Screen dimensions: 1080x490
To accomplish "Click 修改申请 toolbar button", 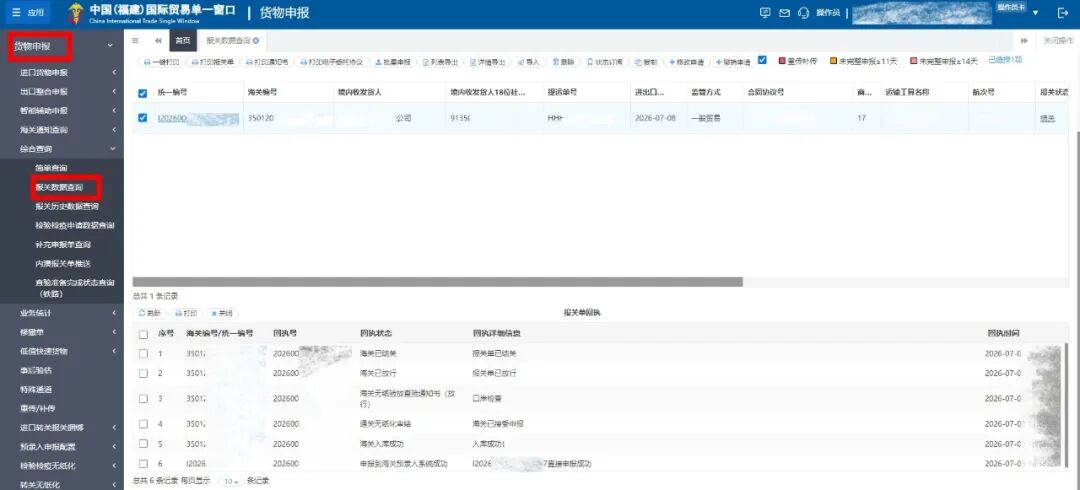I will (x=687, y=62).
